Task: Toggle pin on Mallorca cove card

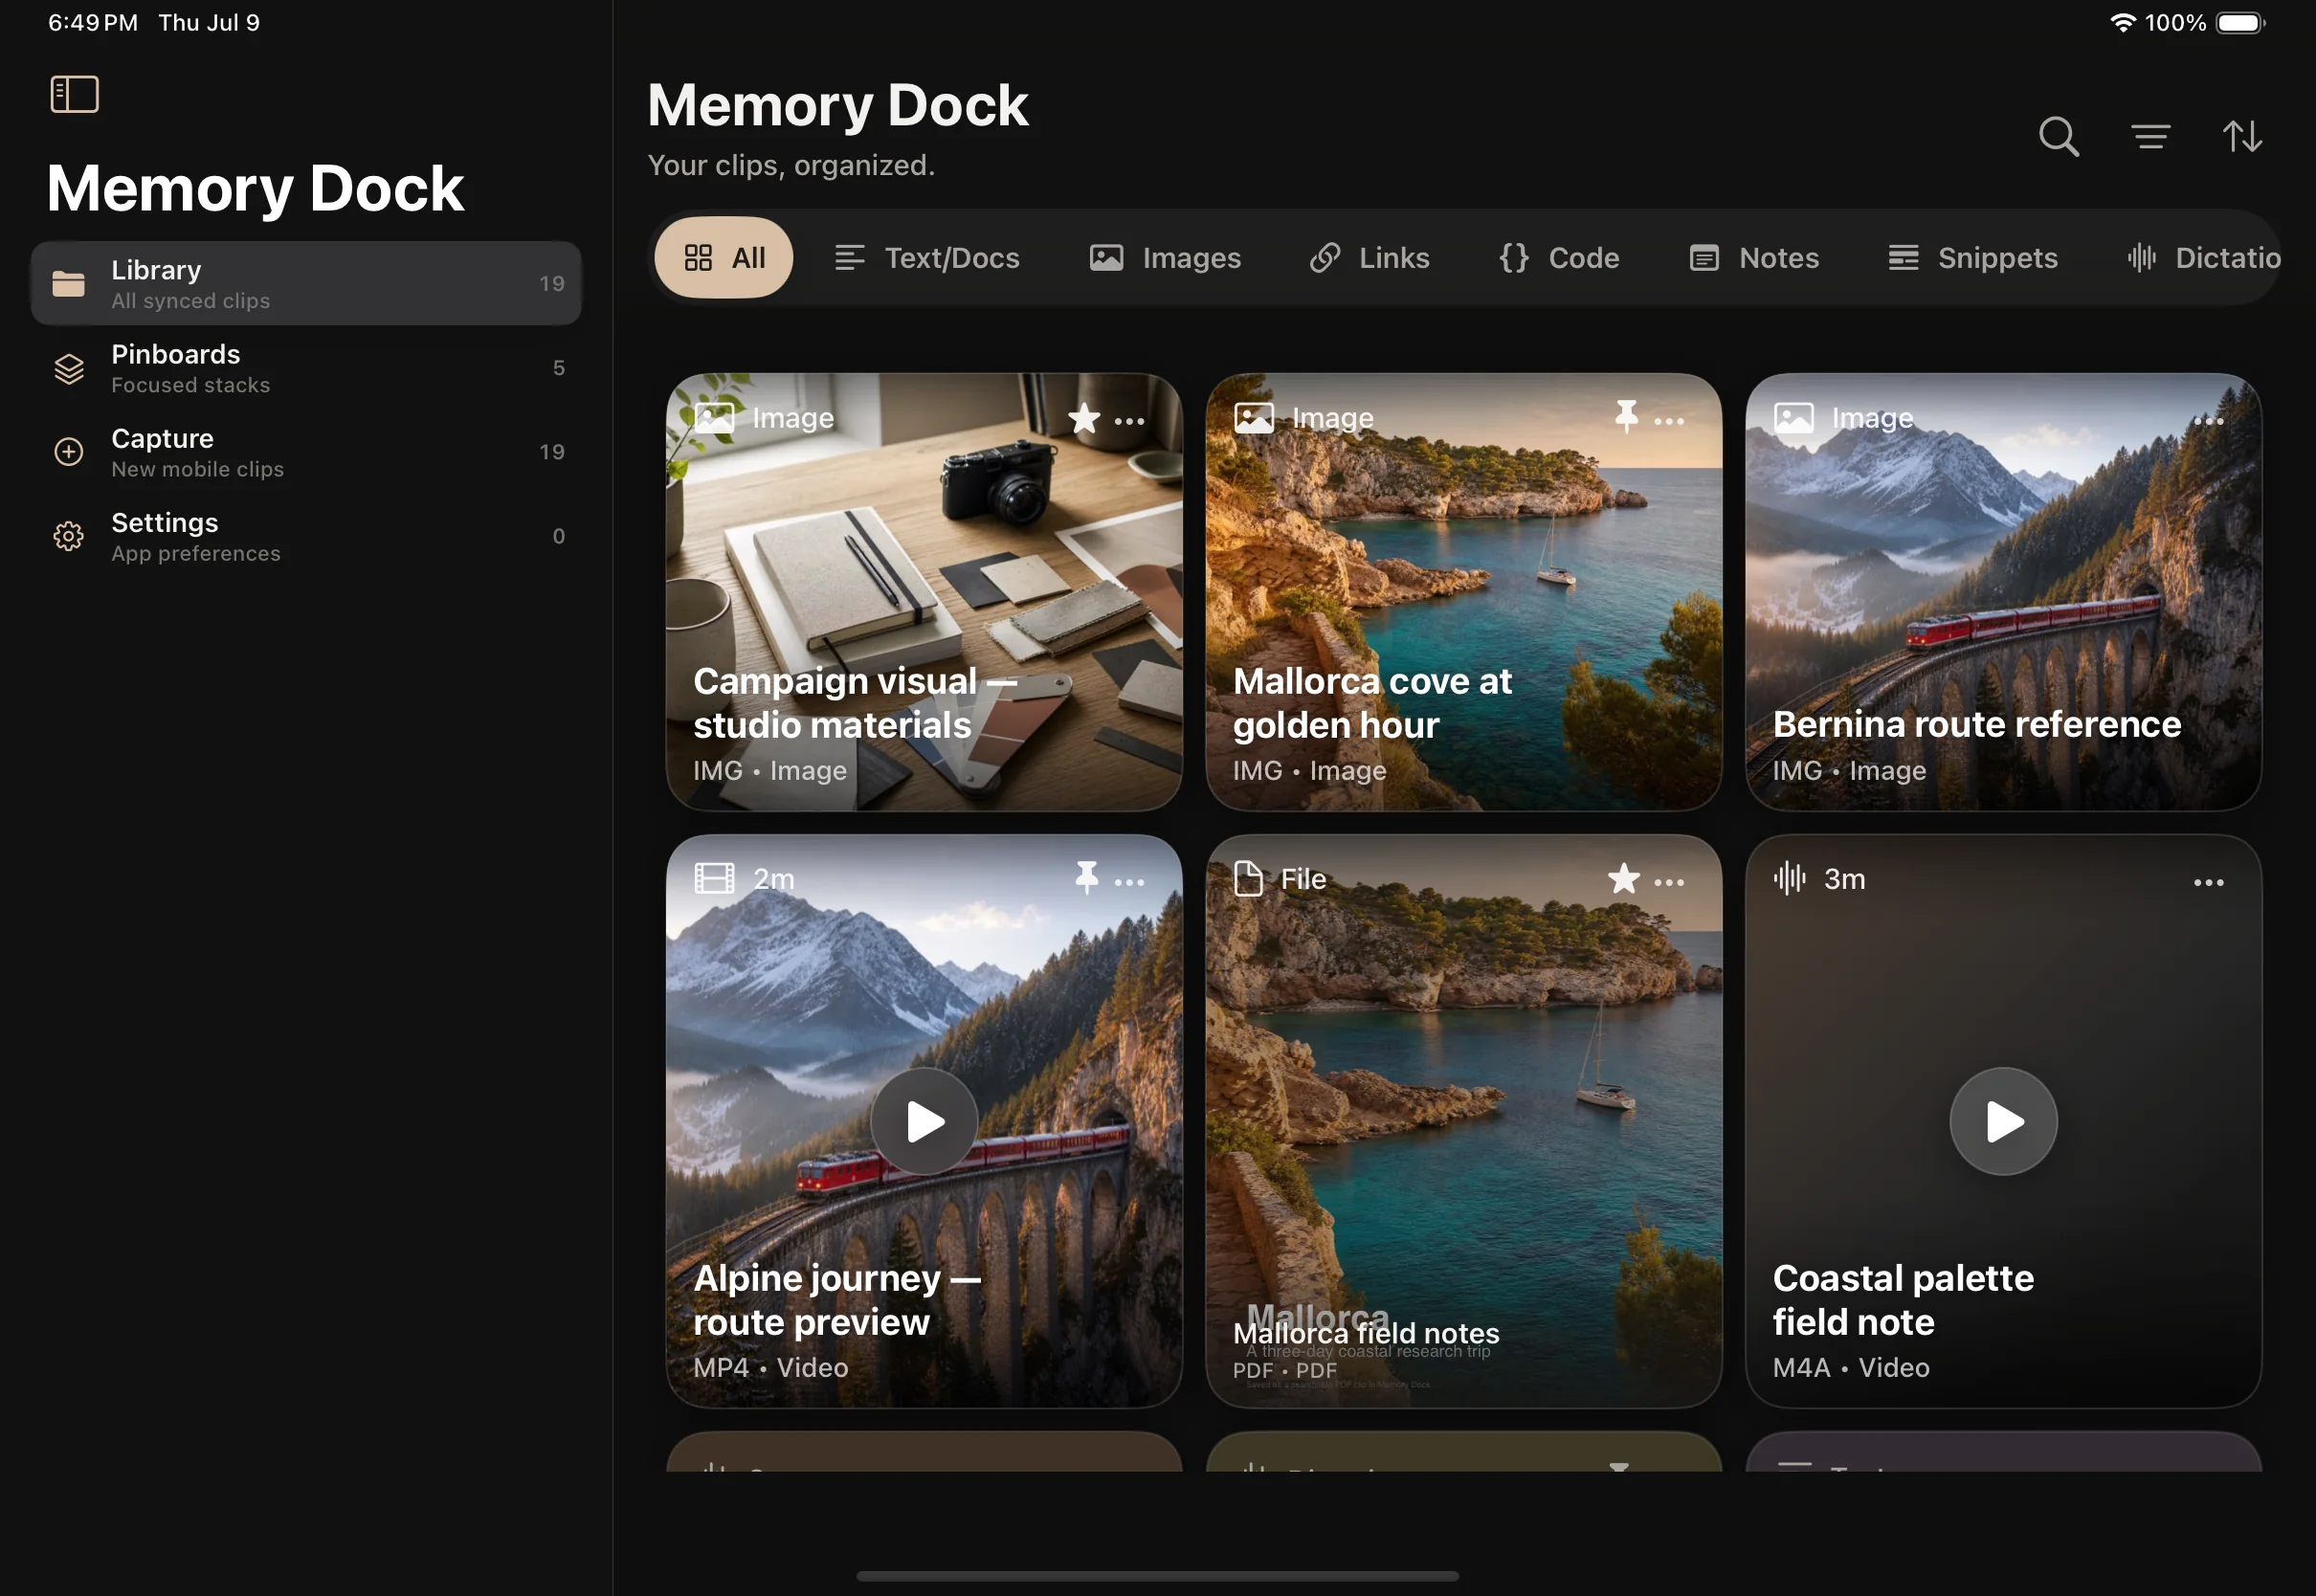Action: [1626, 416]
